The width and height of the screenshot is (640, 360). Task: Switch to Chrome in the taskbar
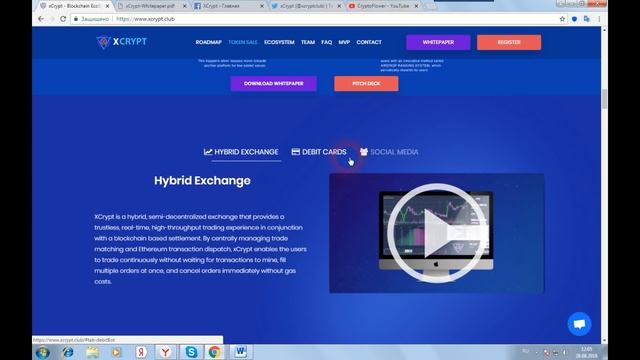(215, 352)
